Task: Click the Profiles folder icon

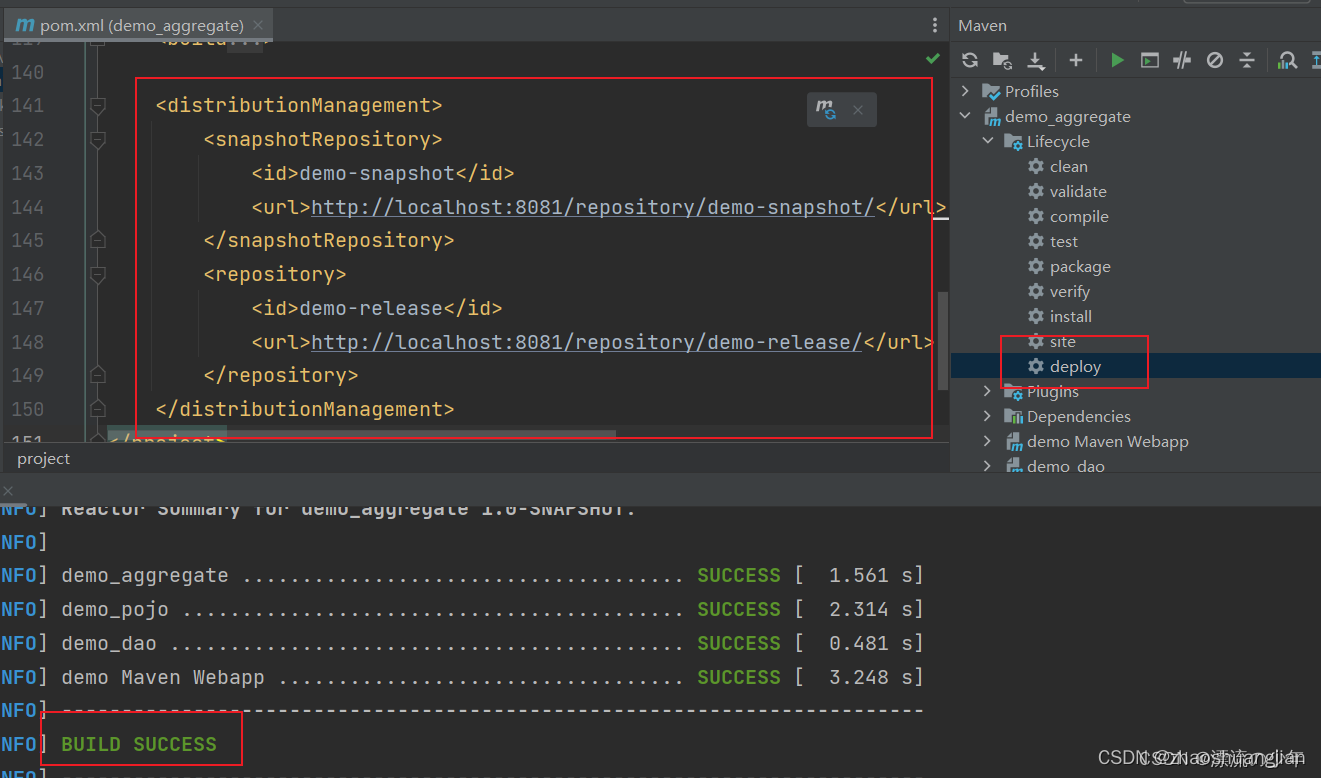Action: click(x=991, y=91)
